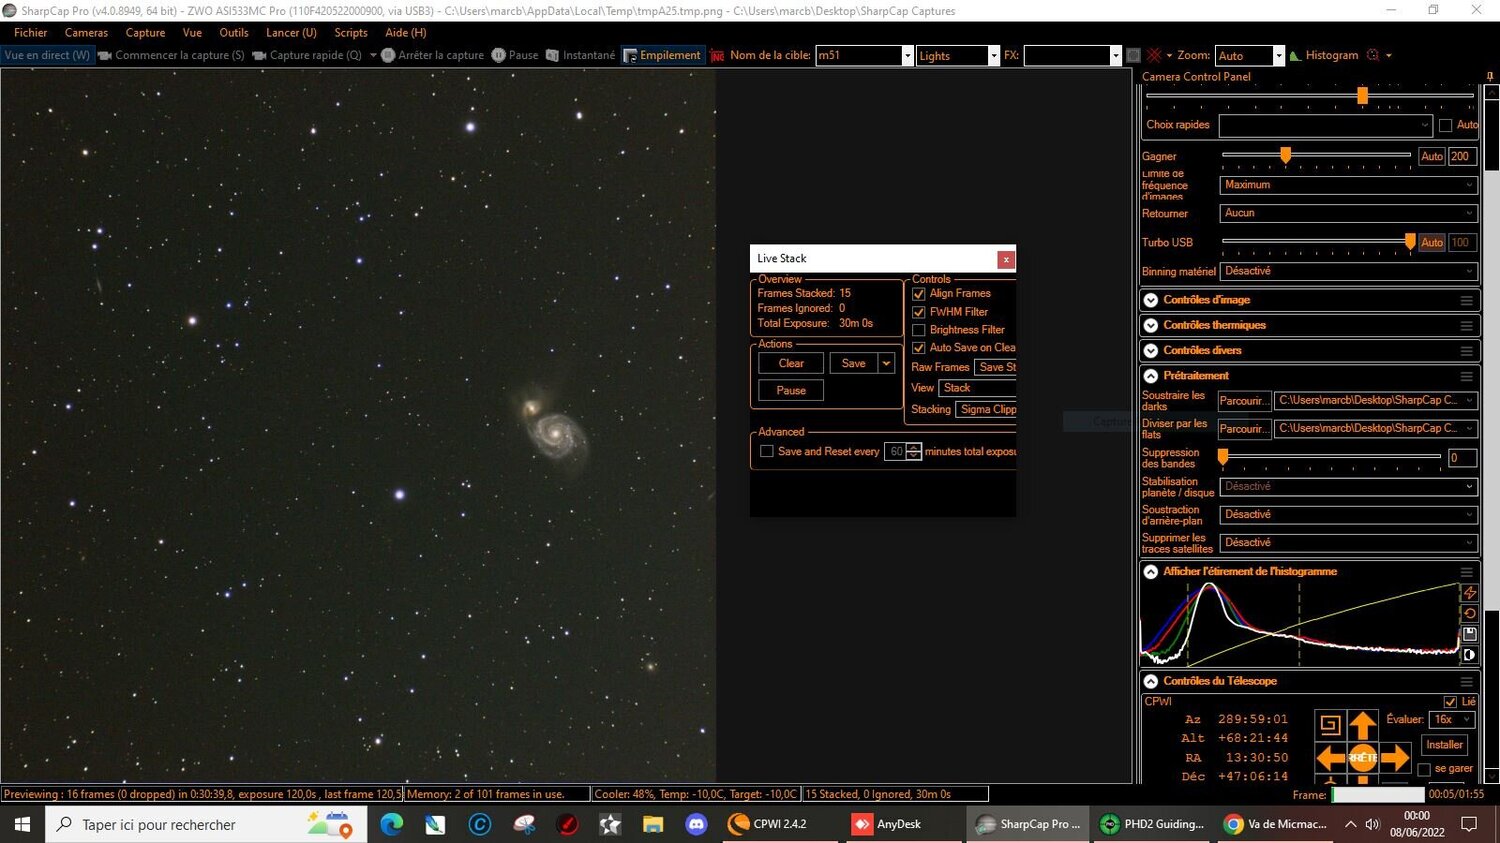Screen dimensions: 1500x843
Task: Click Pause in the Live Stack window
Action: click(x=791, y=390)
